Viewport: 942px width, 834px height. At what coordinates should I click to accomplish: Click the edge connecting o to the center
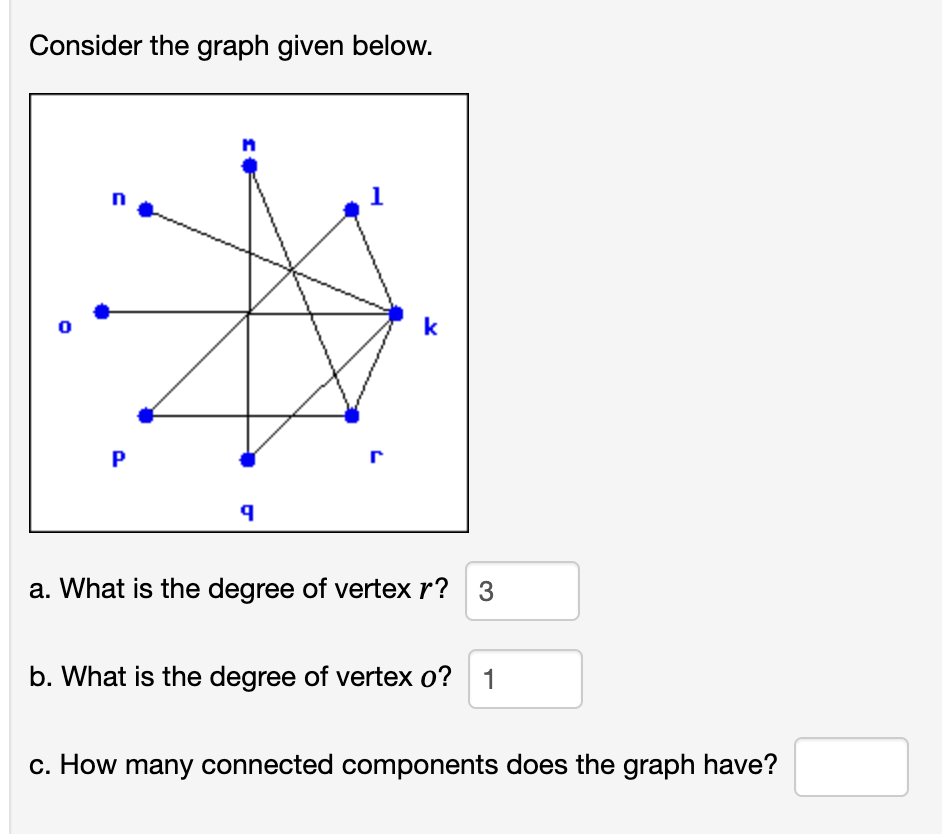170,311
